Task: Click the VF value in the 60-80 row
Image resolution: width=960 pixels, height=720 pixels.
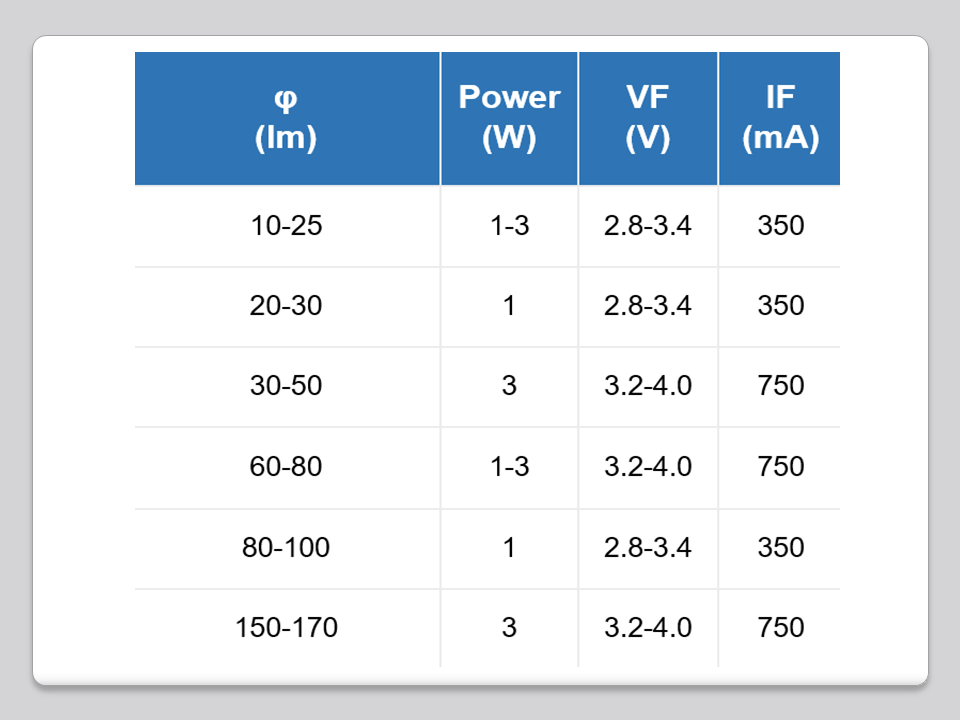Action: [x=647, y=467]
